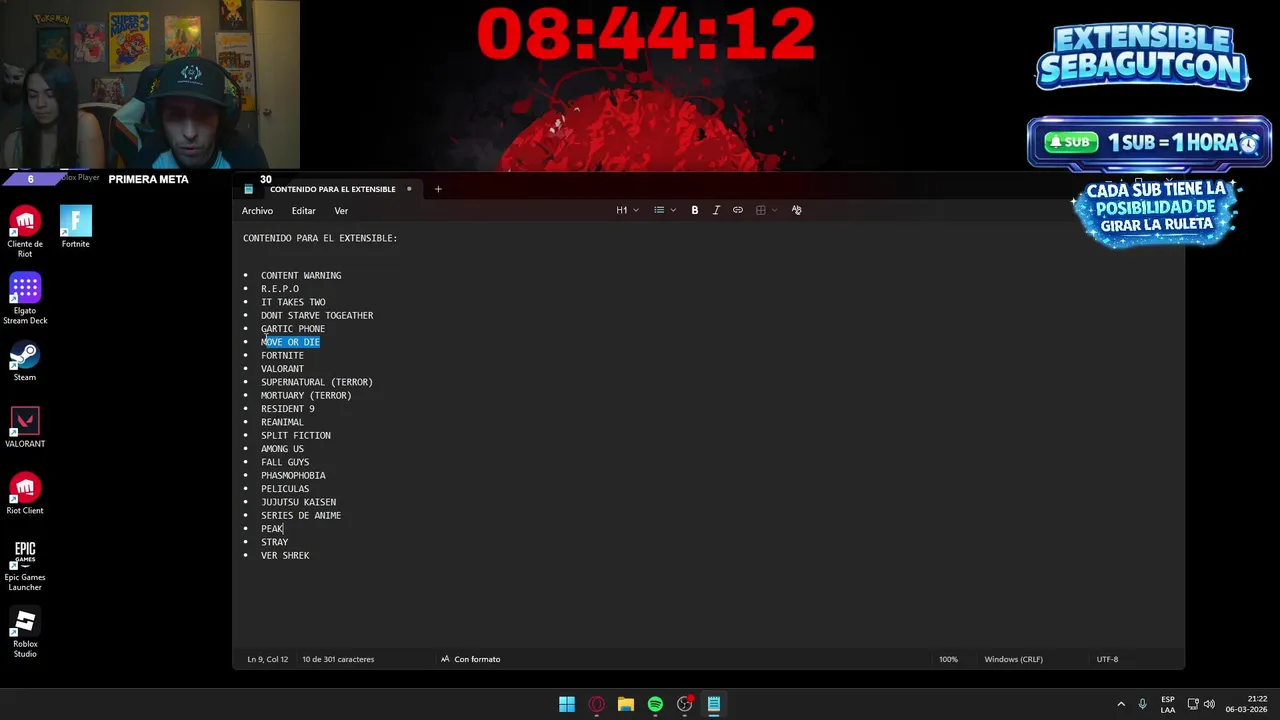Open the Ver menu
This screenshot has width=1280, height=720.
click(x=341, y=211)
